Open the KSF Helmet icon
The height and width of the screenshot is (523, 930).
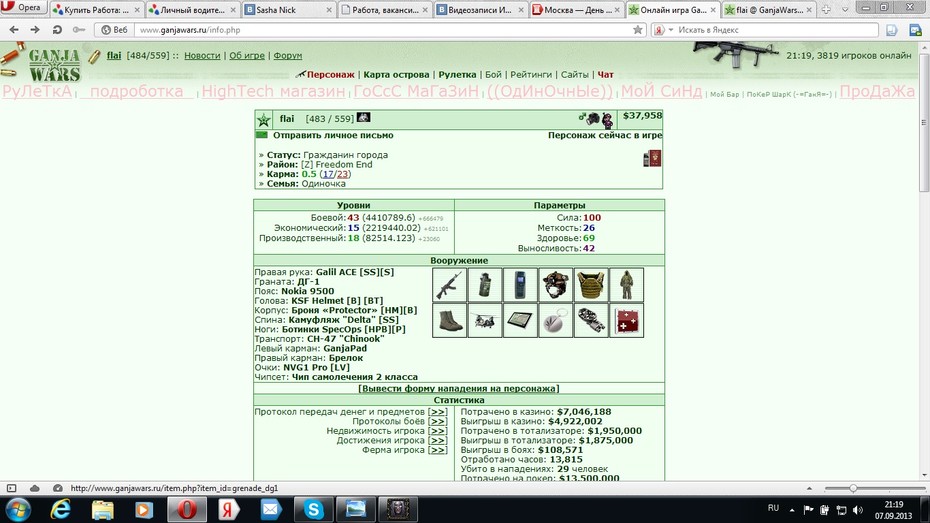(556, 285)
